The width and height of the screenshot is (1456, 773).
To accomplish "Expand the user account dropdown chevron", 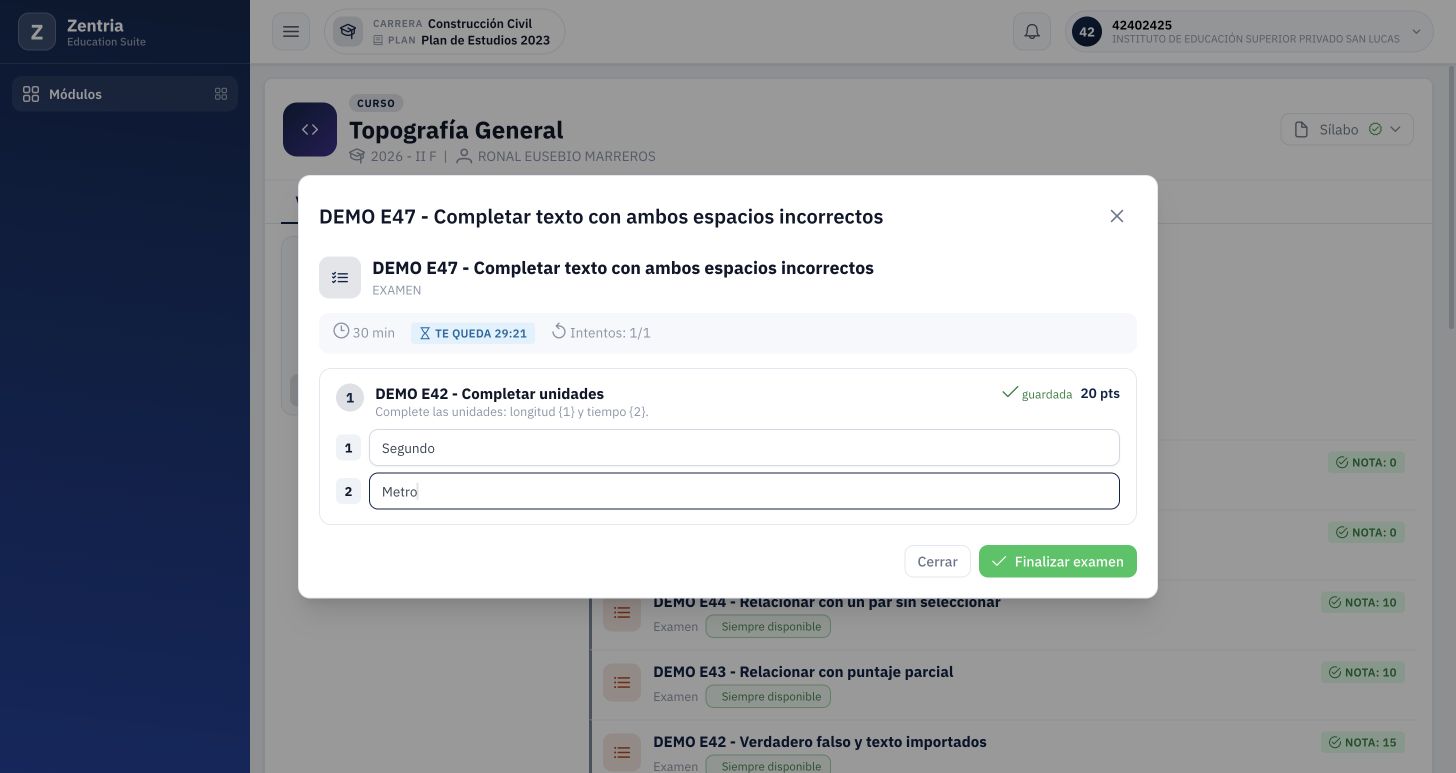I will click(1416, 32).
